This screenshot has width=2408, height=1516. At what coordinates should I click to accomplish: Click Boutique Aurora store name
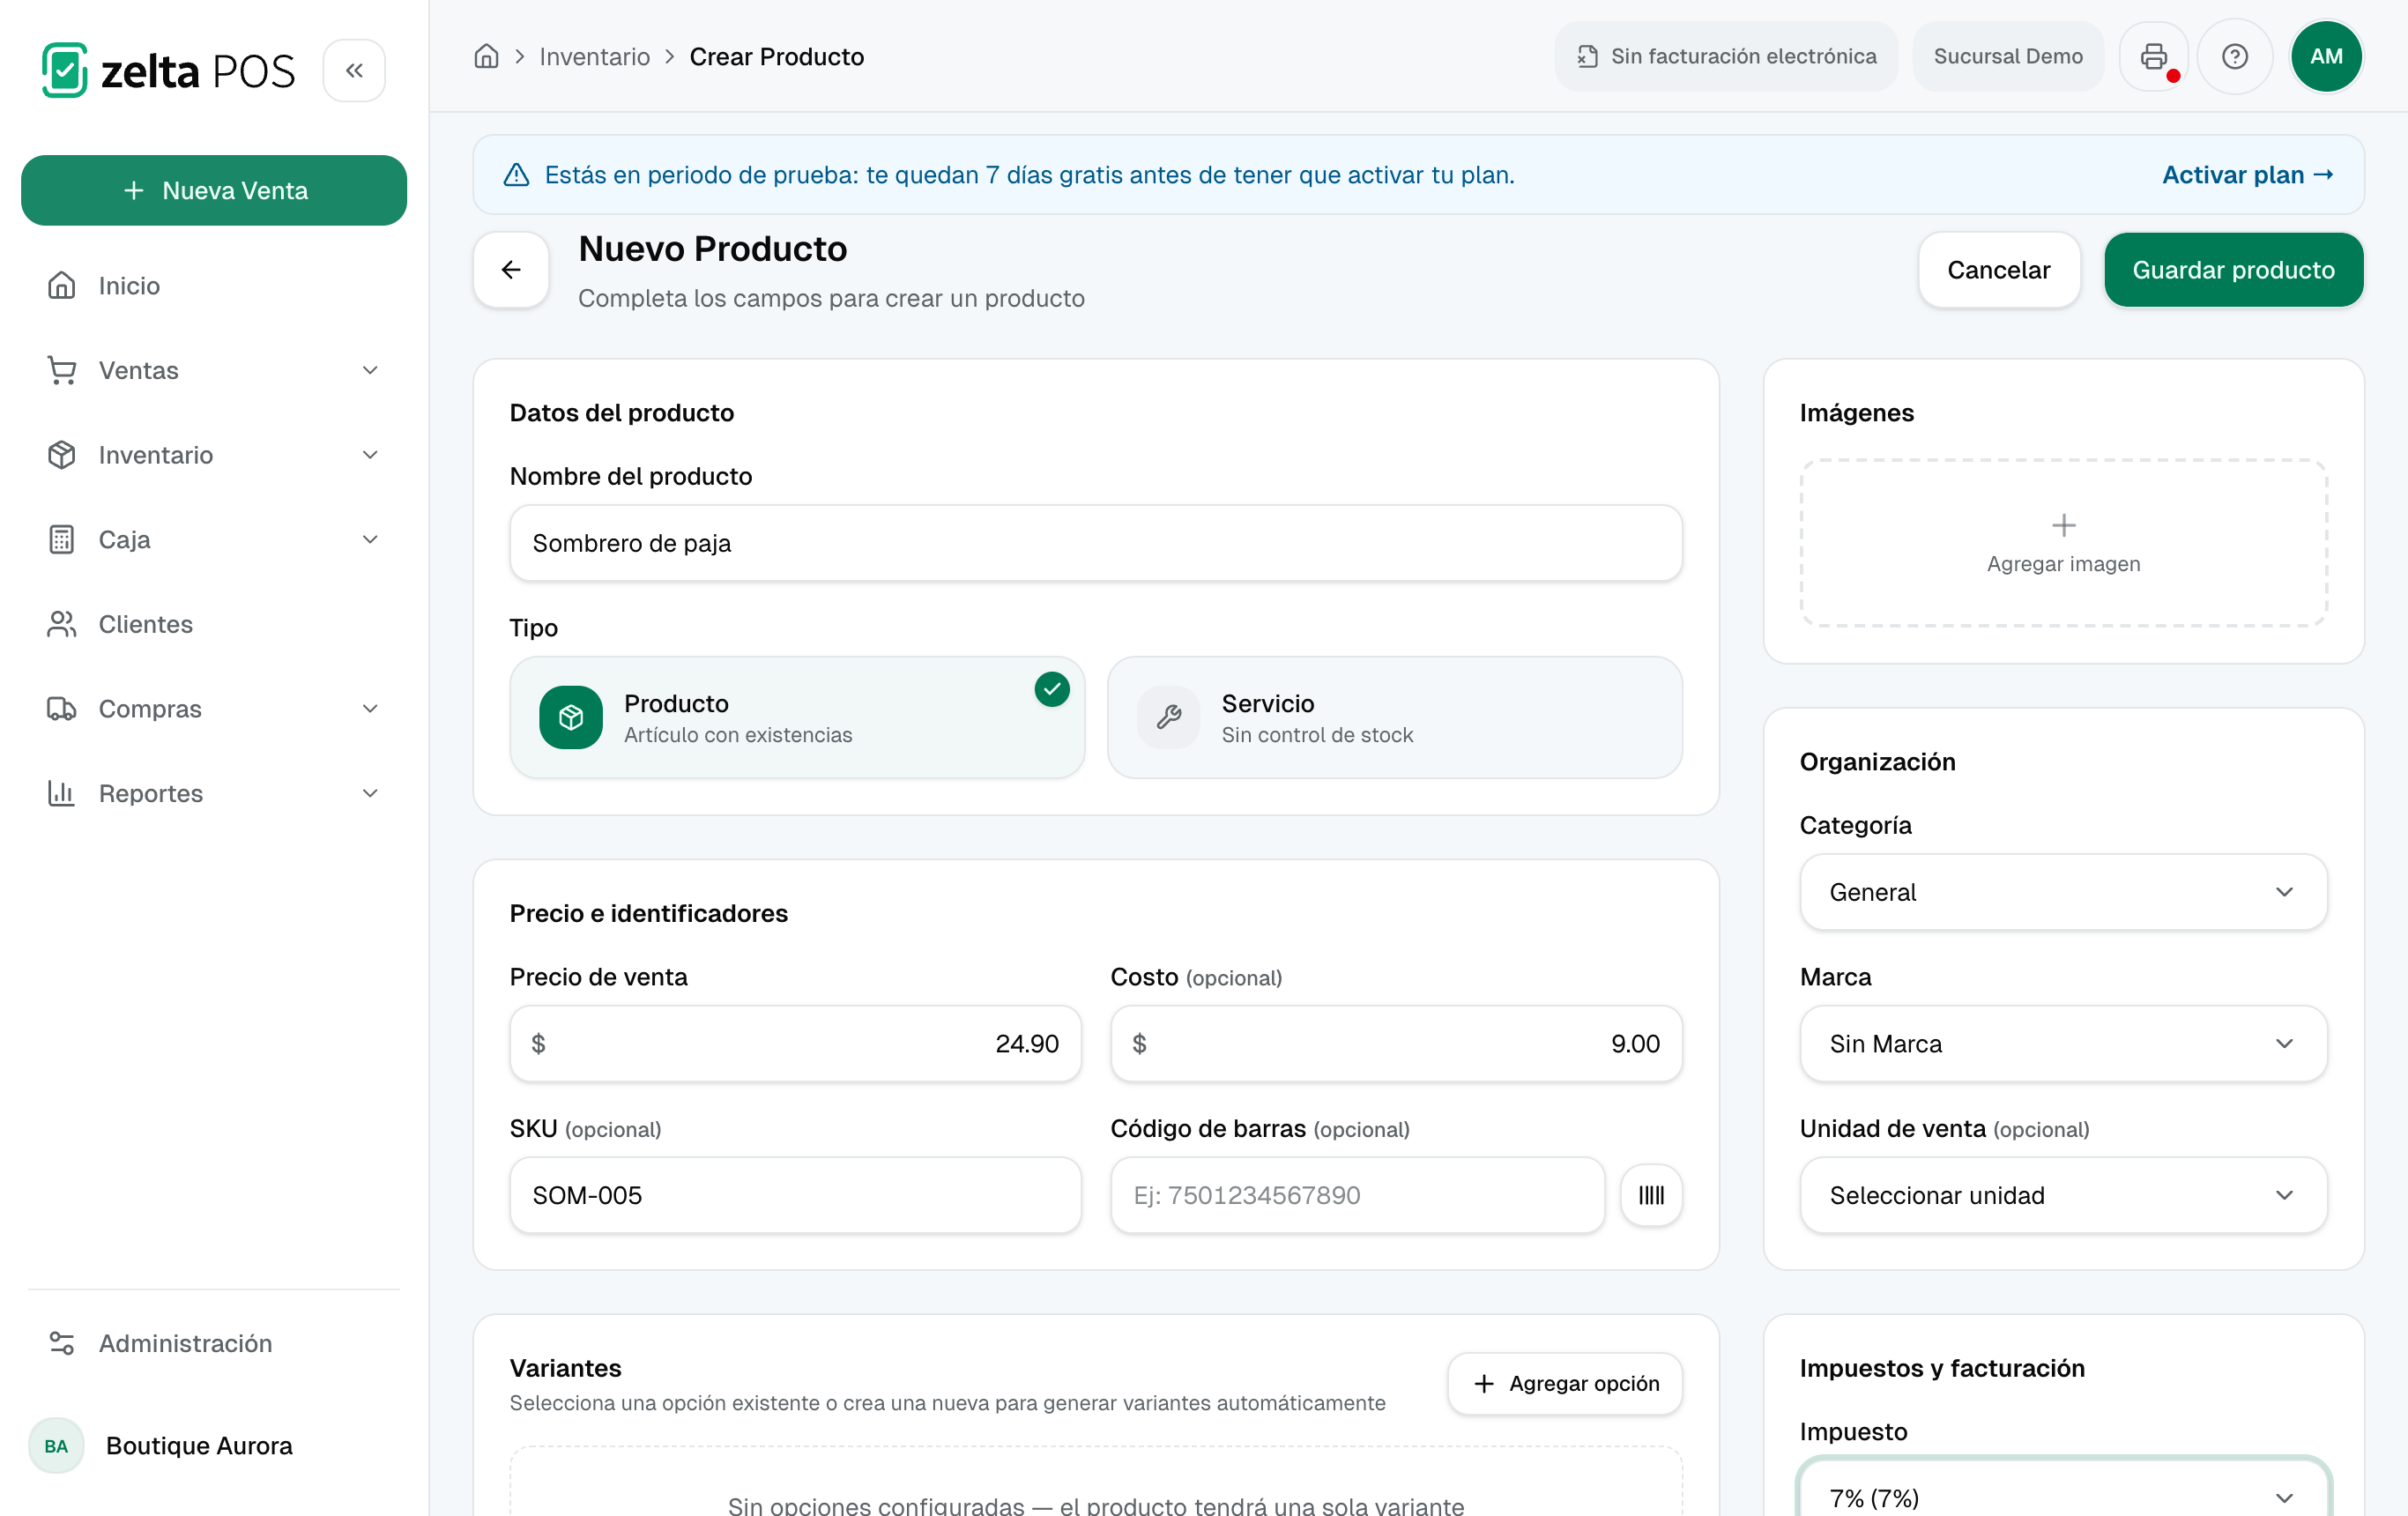[199, 1446]
